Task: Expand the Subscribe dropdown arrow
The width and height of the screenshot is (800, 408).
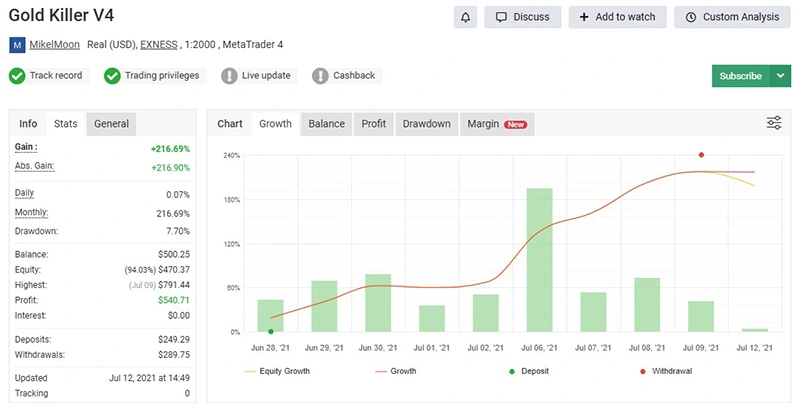Action: tap(780, 76)
